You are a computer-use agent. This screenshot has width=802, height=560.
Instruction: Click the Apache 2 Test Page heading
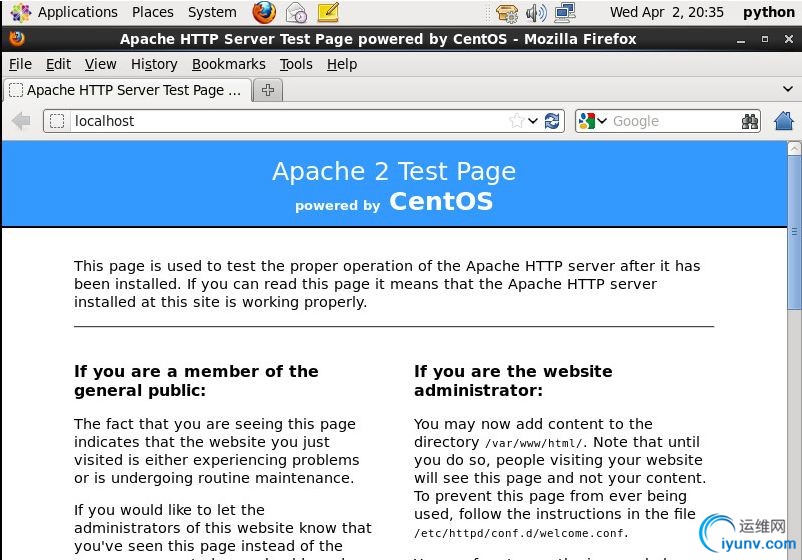[394, 171]
